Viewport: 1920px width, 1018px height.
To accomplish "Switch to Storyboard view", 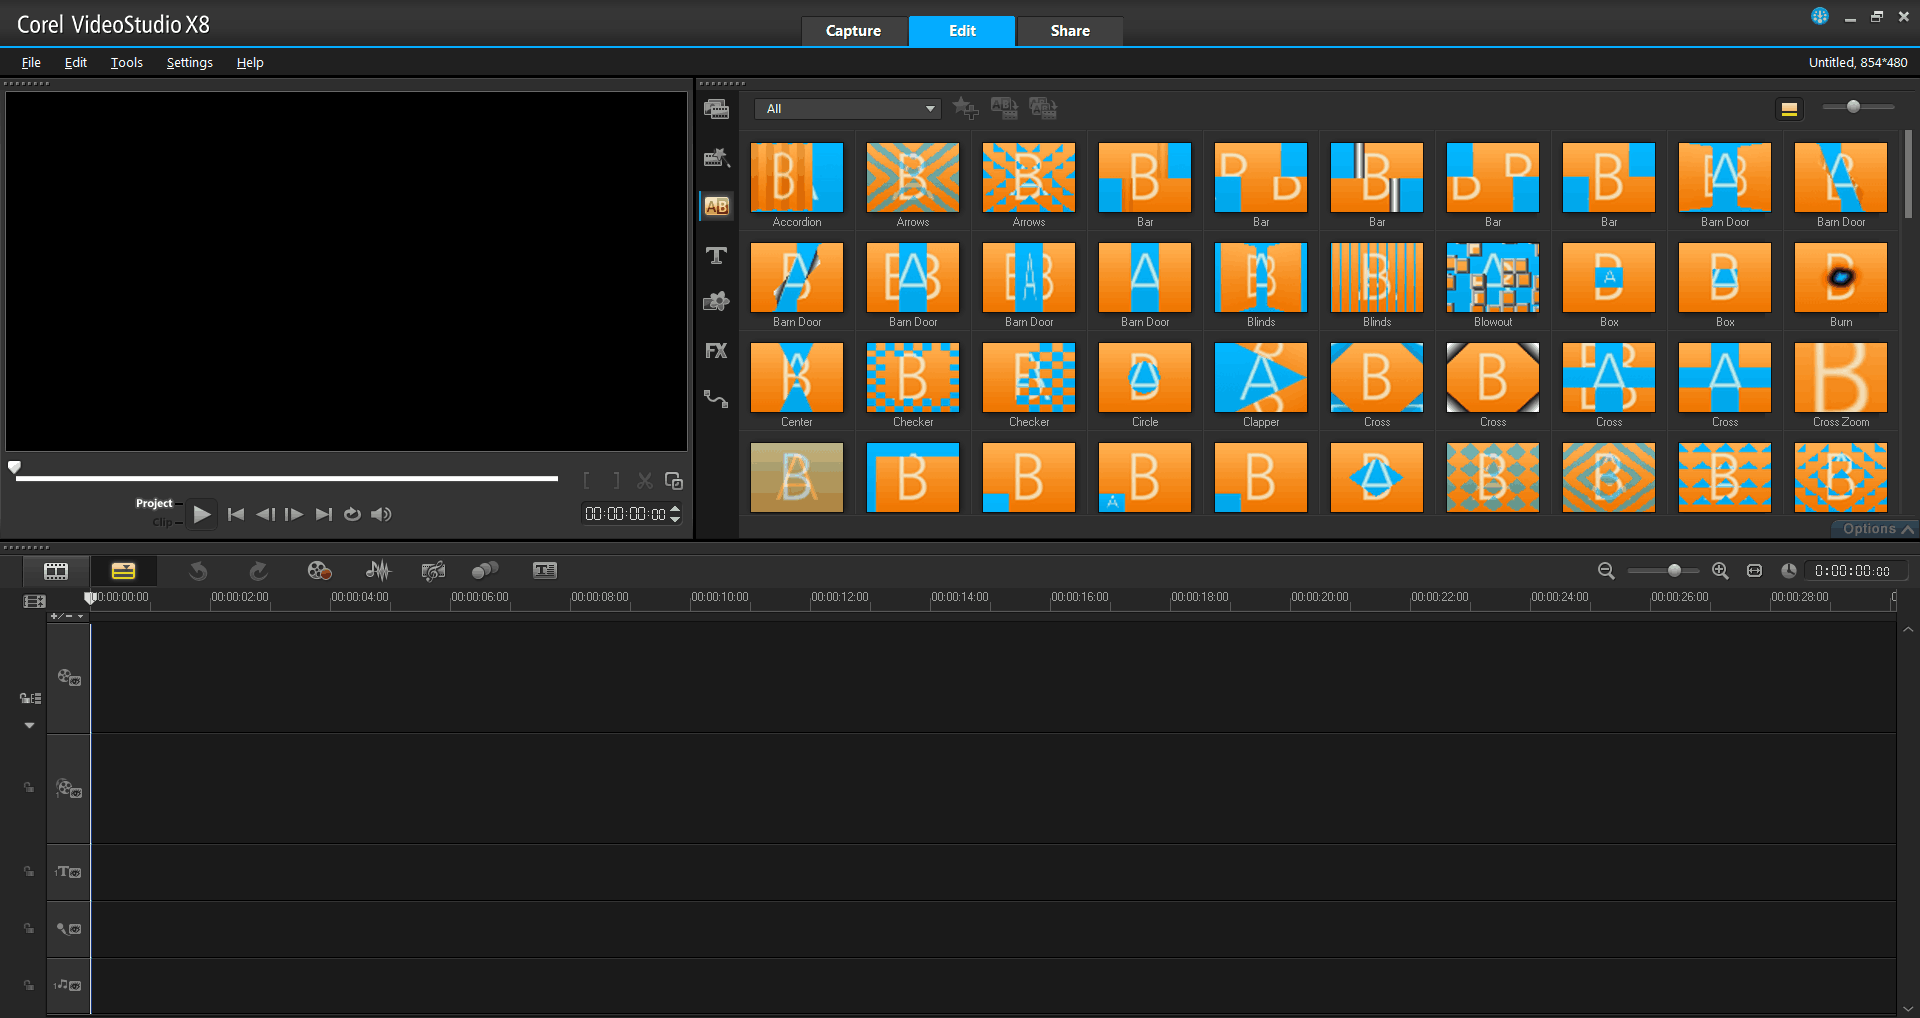I will click(56, 571).
